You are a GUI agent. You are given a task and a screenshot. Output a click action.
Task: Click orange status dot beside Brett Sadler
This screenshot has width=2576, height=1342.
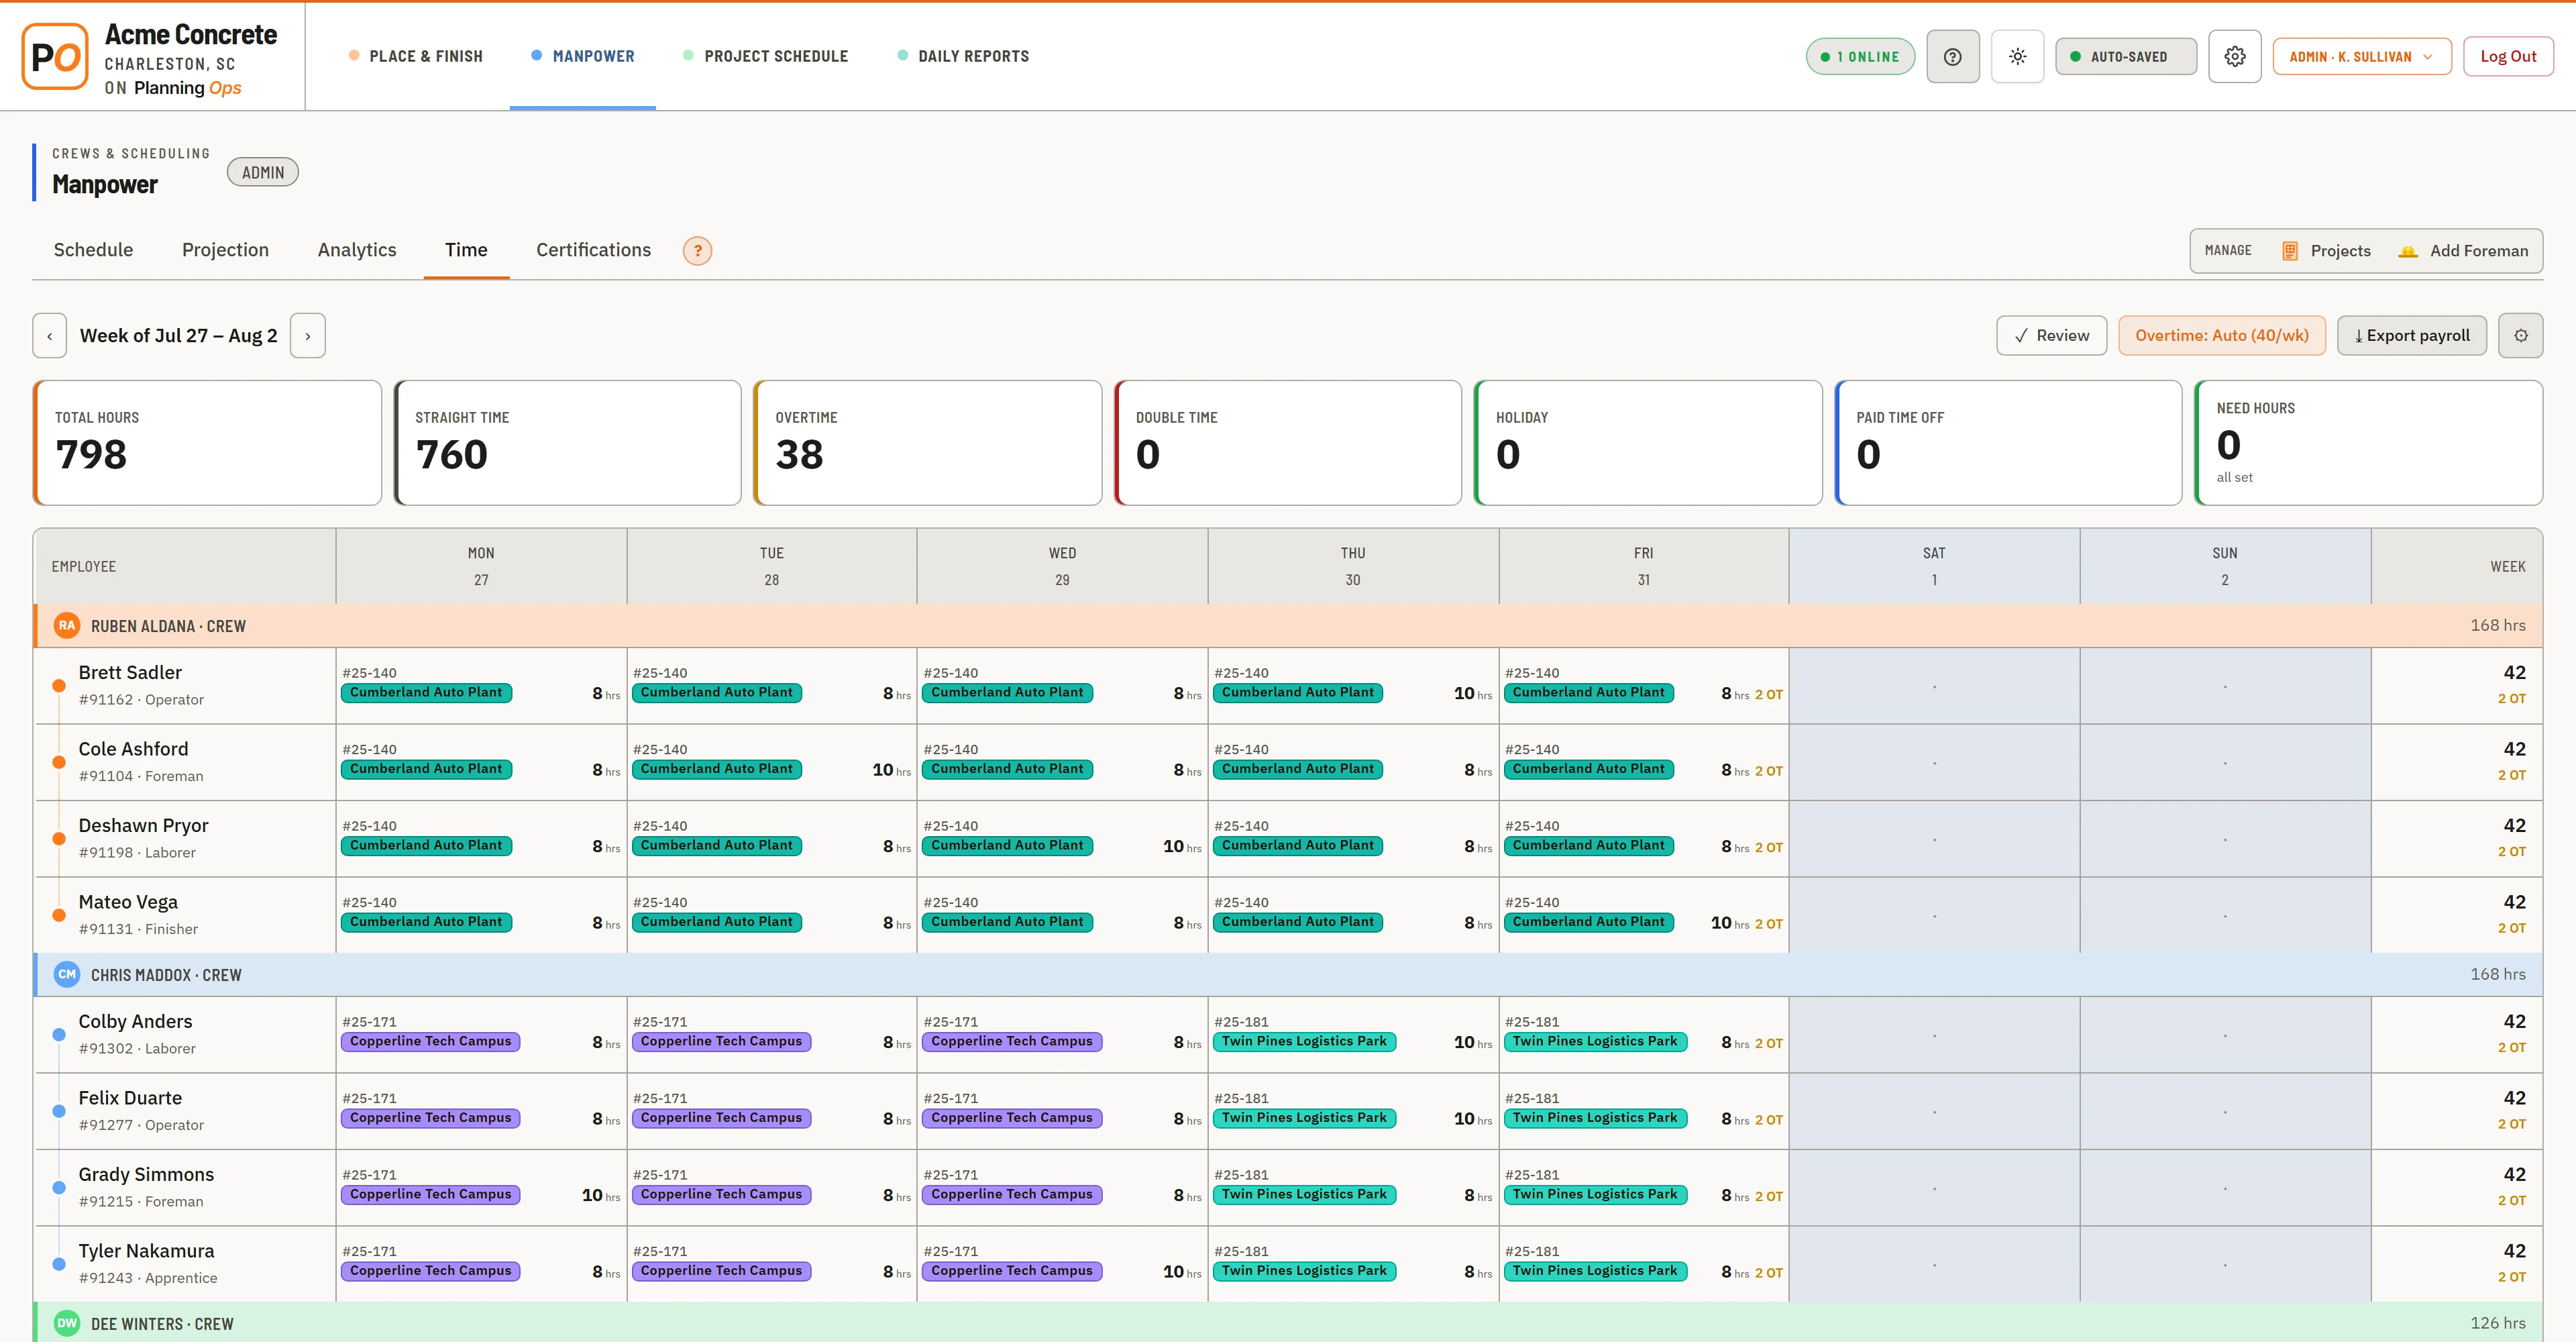click(x=59, y=686)
